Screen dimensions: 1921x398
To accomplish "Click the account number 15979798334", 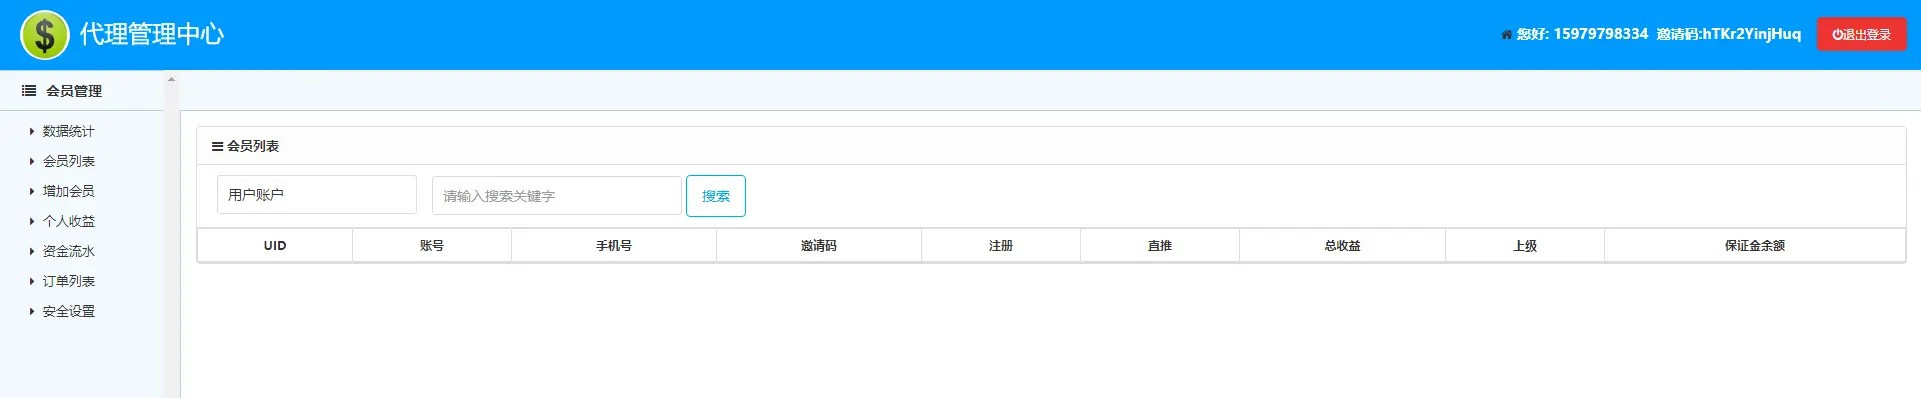I will [1601, 35].
